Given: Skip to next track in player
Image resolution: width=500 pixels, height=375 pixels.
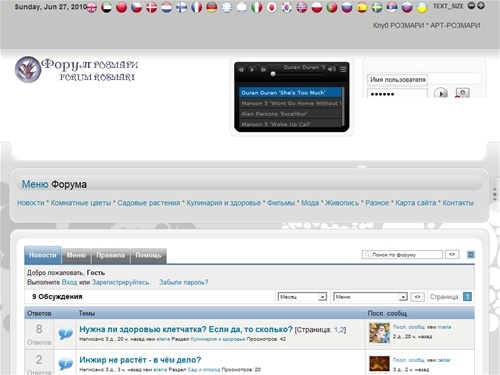Looking at the screenshot, I should (x=263, y=70).
